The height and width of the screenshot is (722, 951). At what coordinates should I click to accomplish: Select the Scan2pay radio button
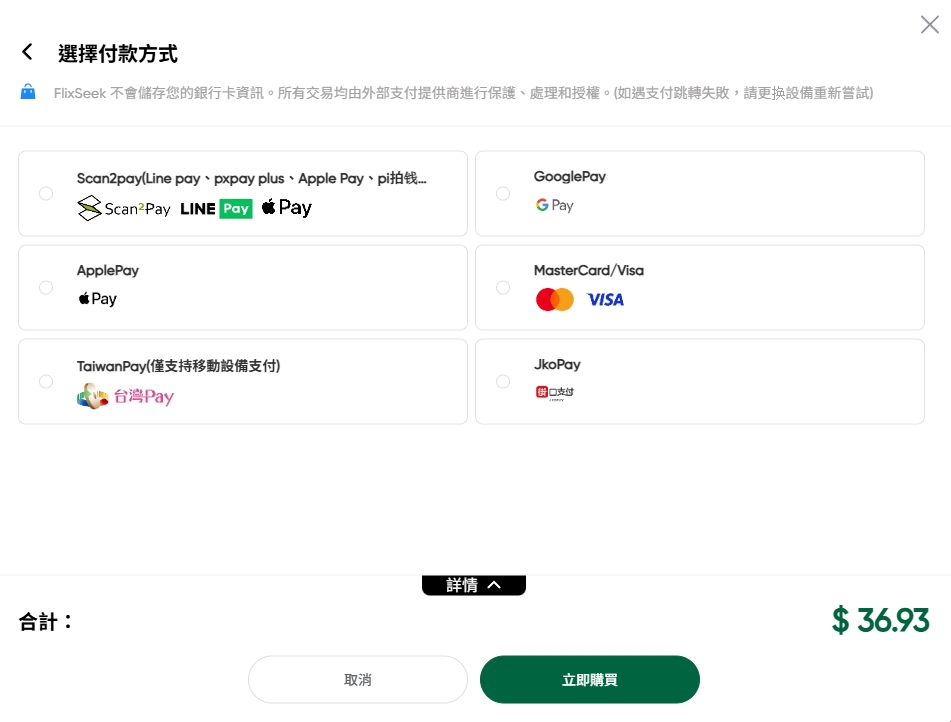coord(46,194)
